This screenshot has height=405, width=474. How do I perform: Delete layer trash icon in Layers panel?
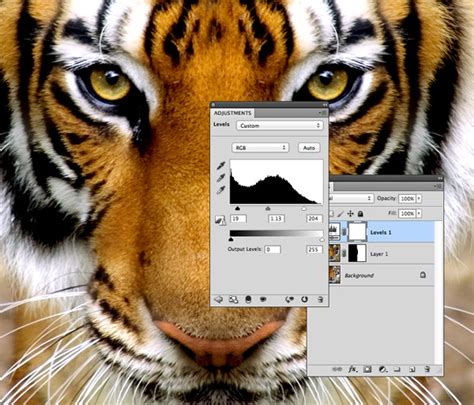(427, 369)
